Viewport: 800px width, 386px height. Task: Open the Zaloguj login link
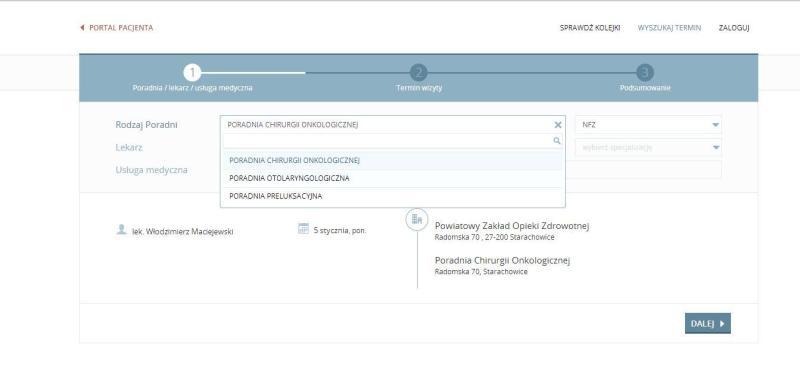click(x=734, y=28)
